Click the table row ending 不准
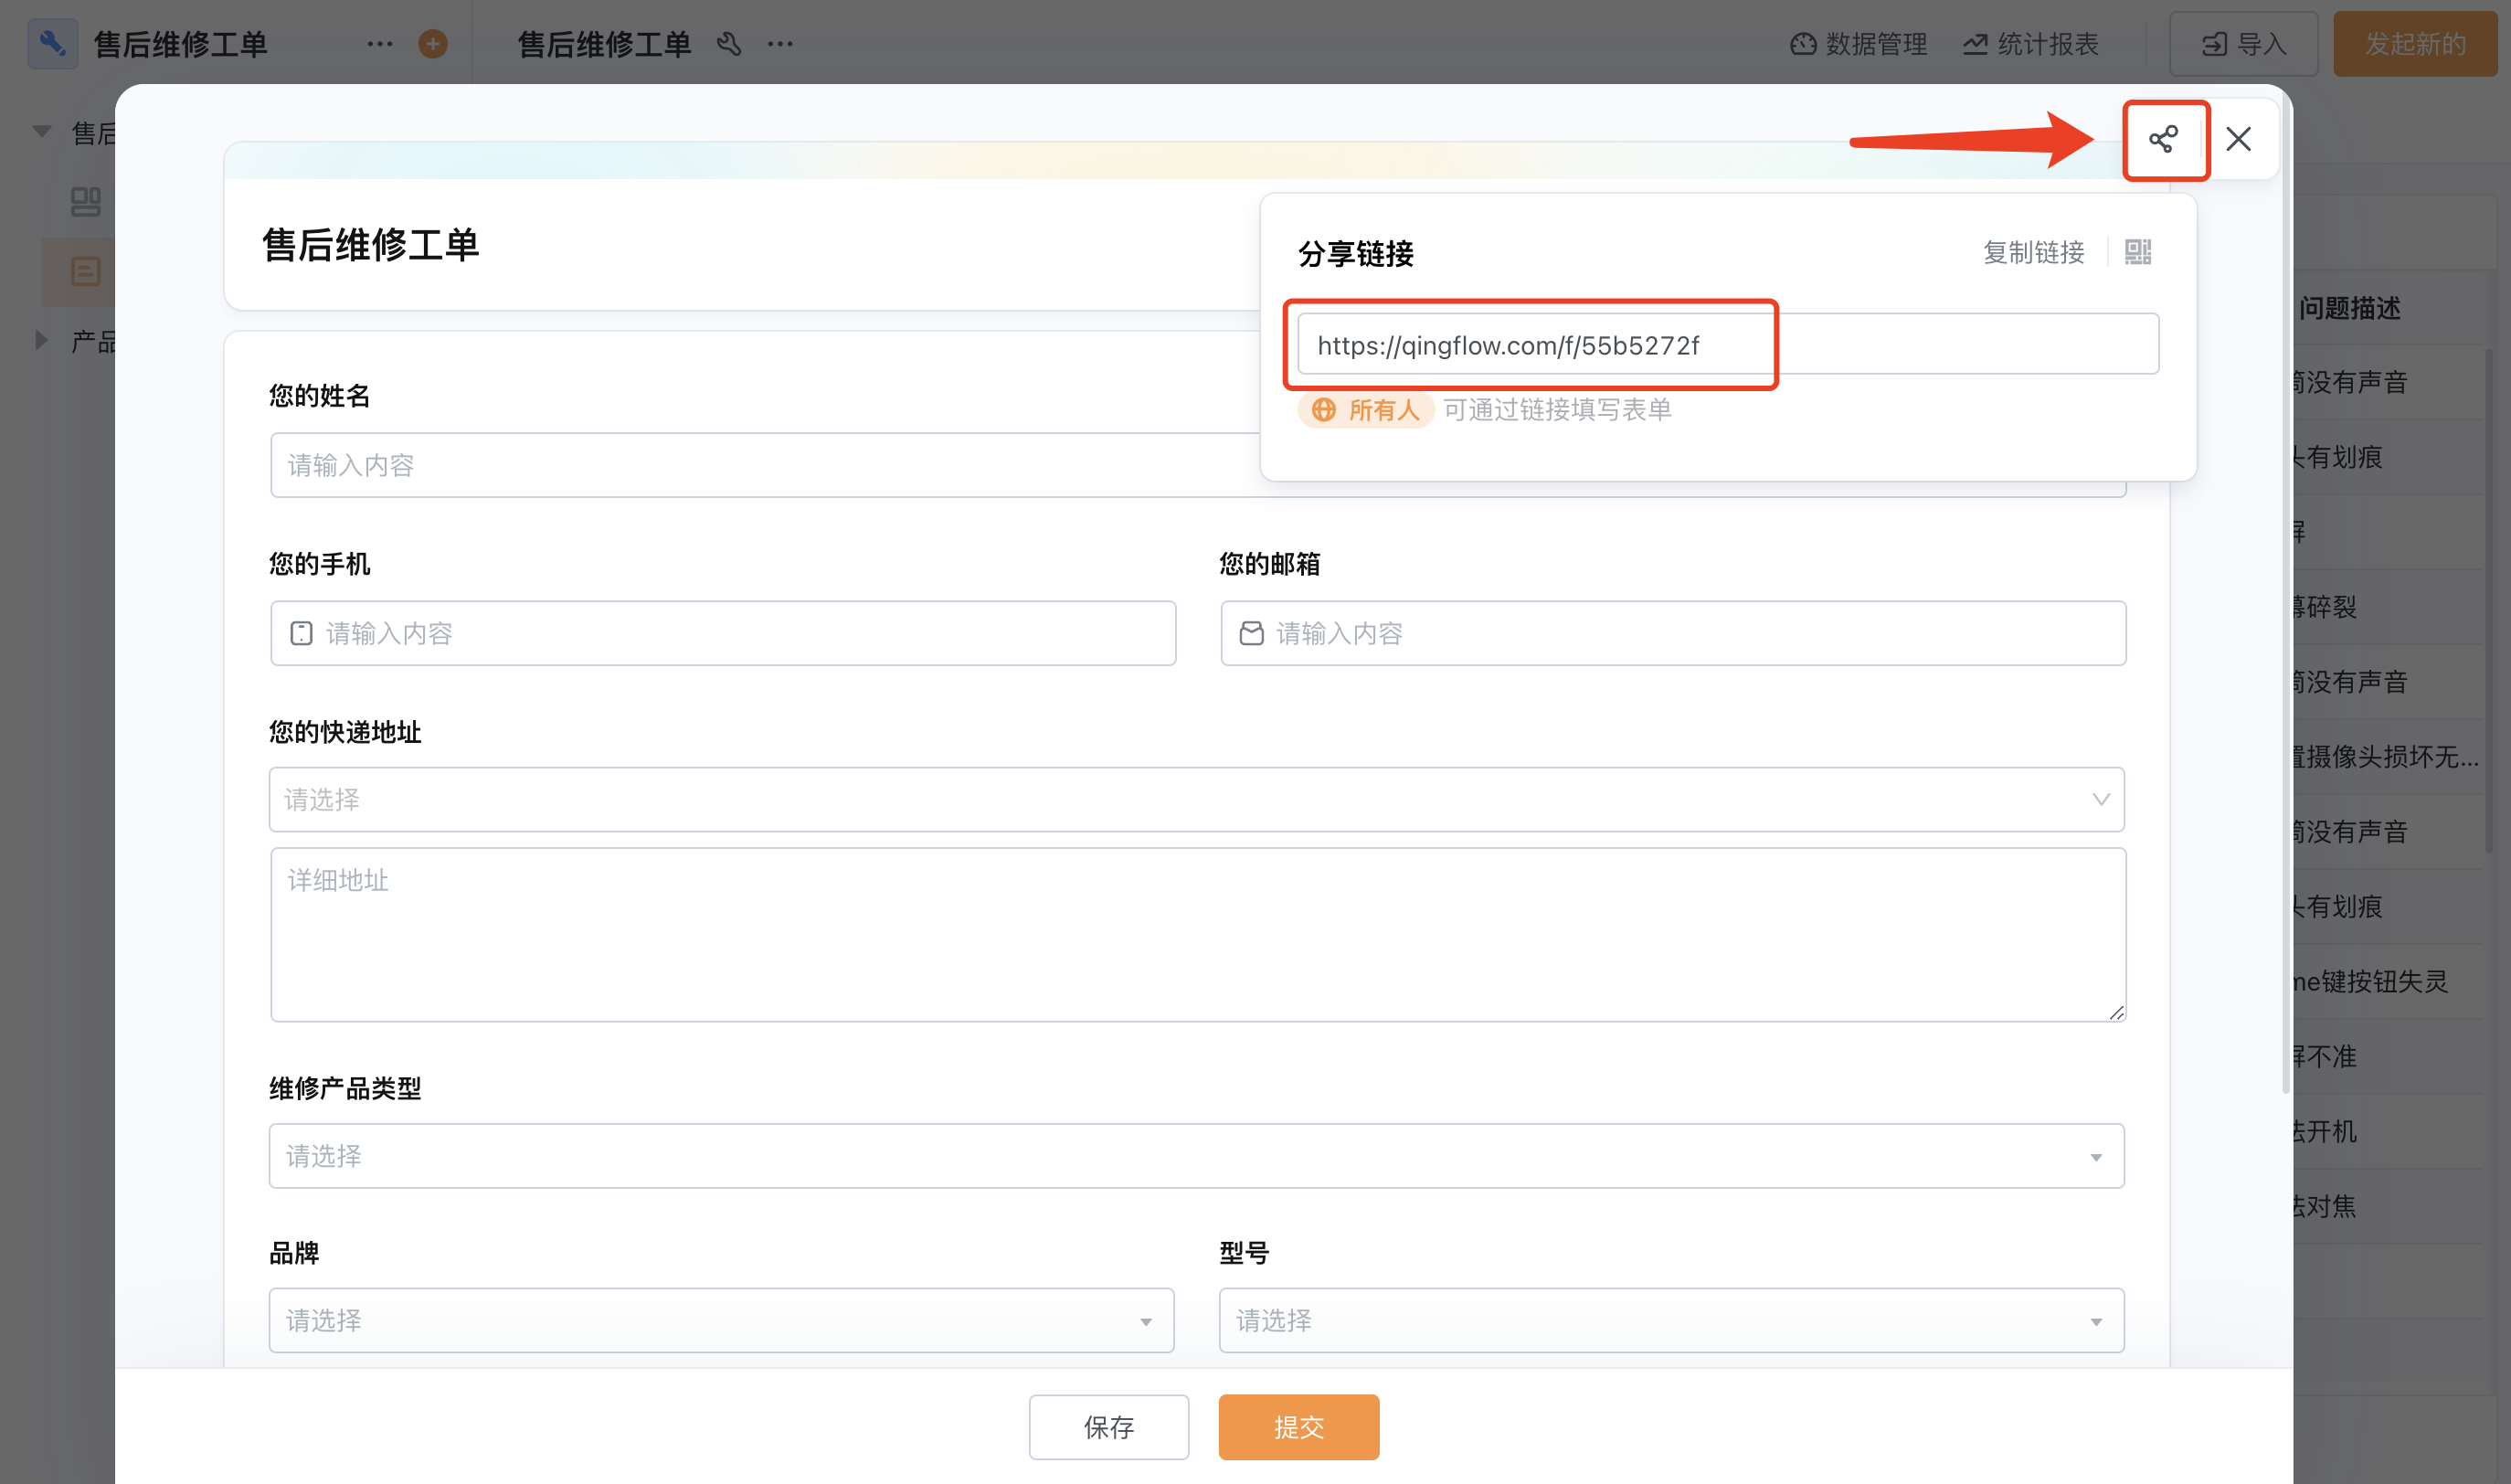2511x1484 pixels. click(x=2387, y=1057)
